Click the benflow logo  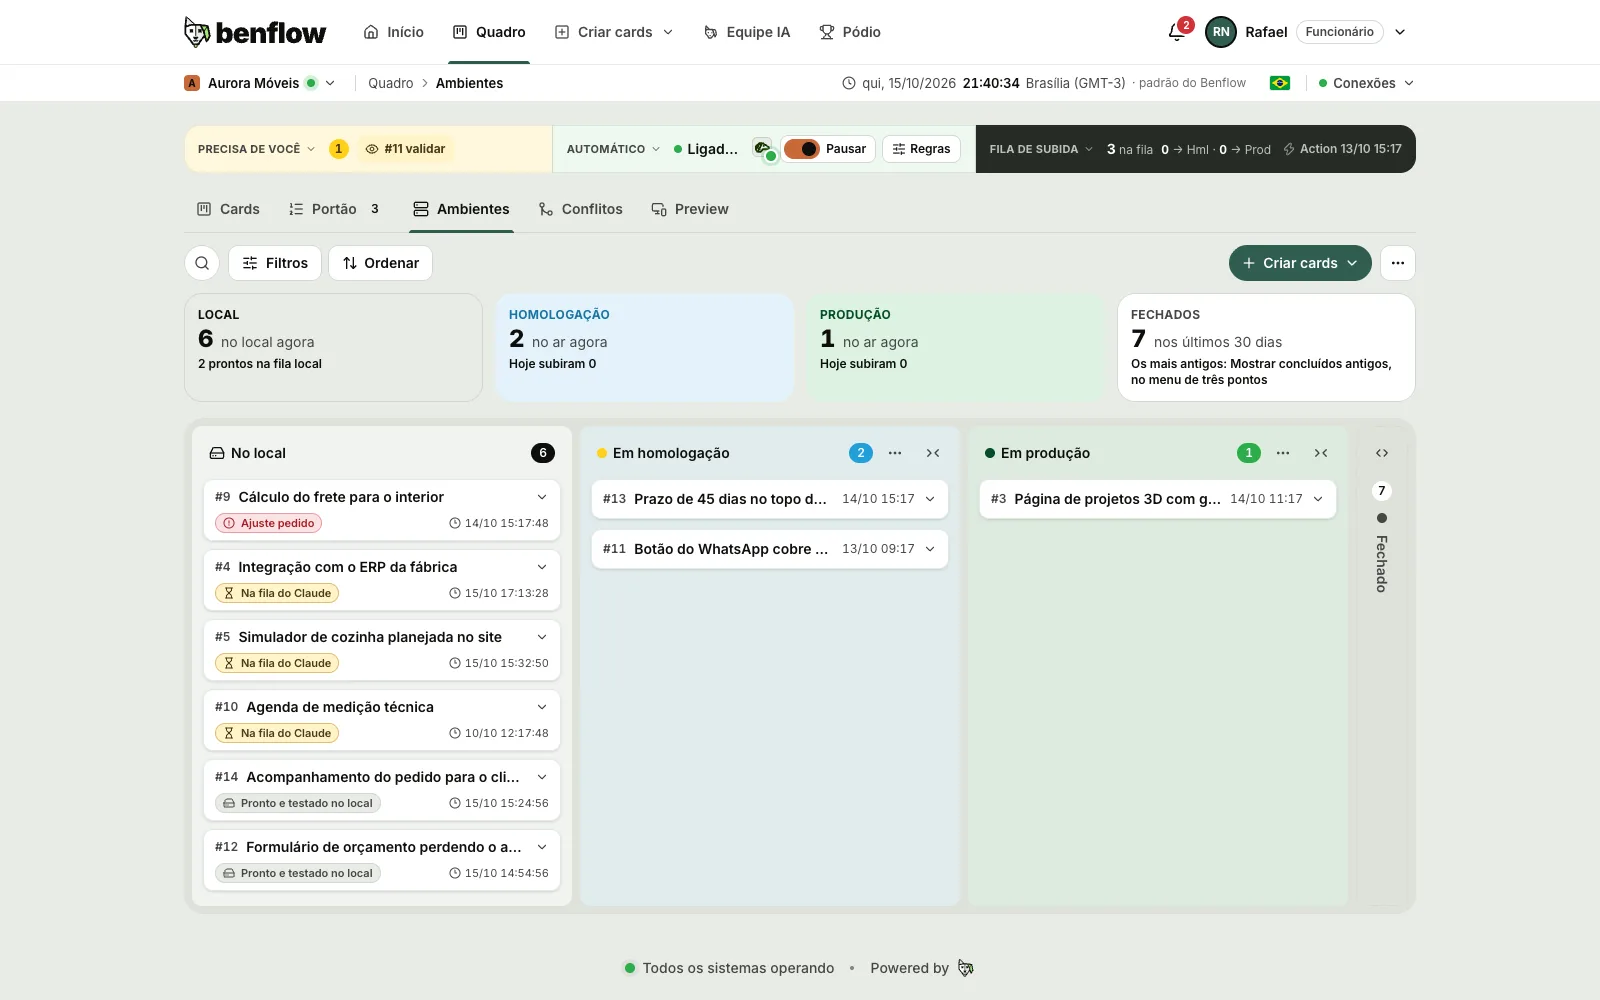click(255, 32)
